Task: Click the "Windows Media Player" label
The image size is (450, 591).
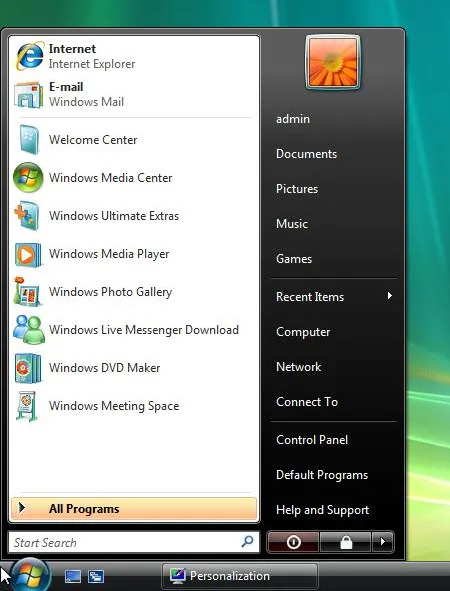Action: pos(109,254)
